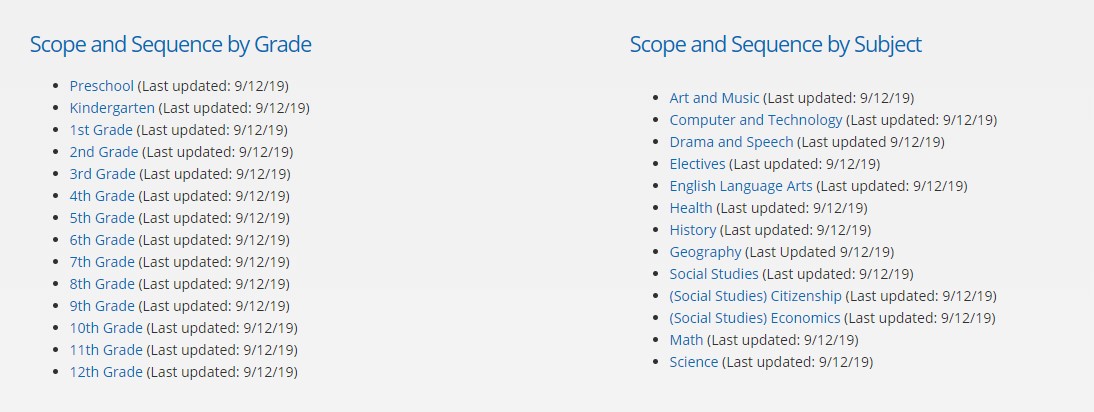Open the English Language Arts link

741,186
